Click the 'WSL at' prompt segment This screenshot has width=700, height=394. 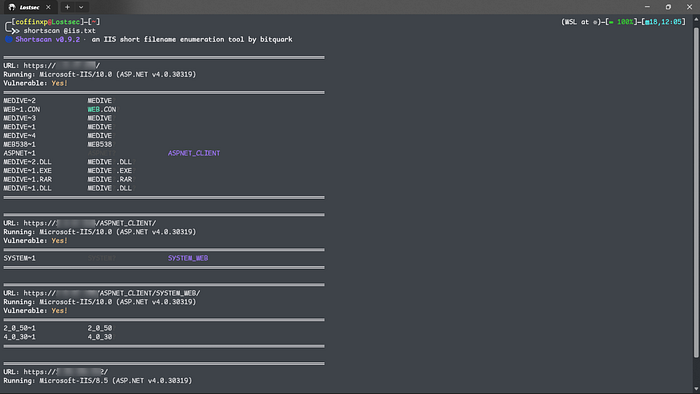click(577, 22)
